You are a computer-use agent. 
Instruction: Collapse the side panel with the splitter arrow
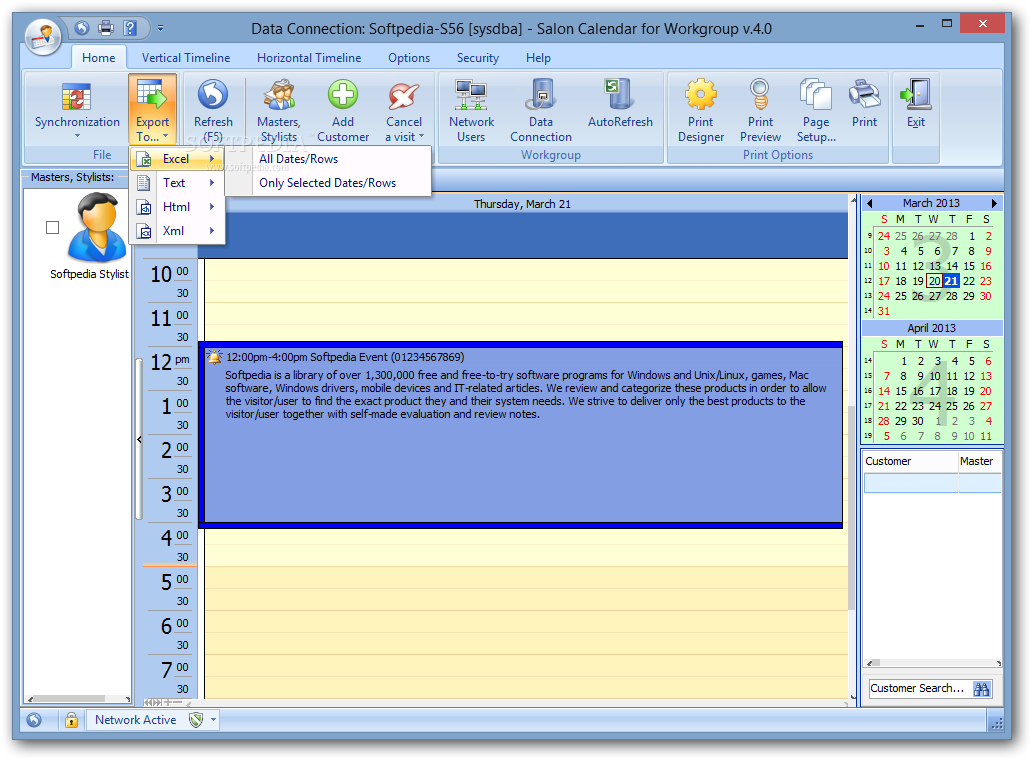click(x=139, y=439)
